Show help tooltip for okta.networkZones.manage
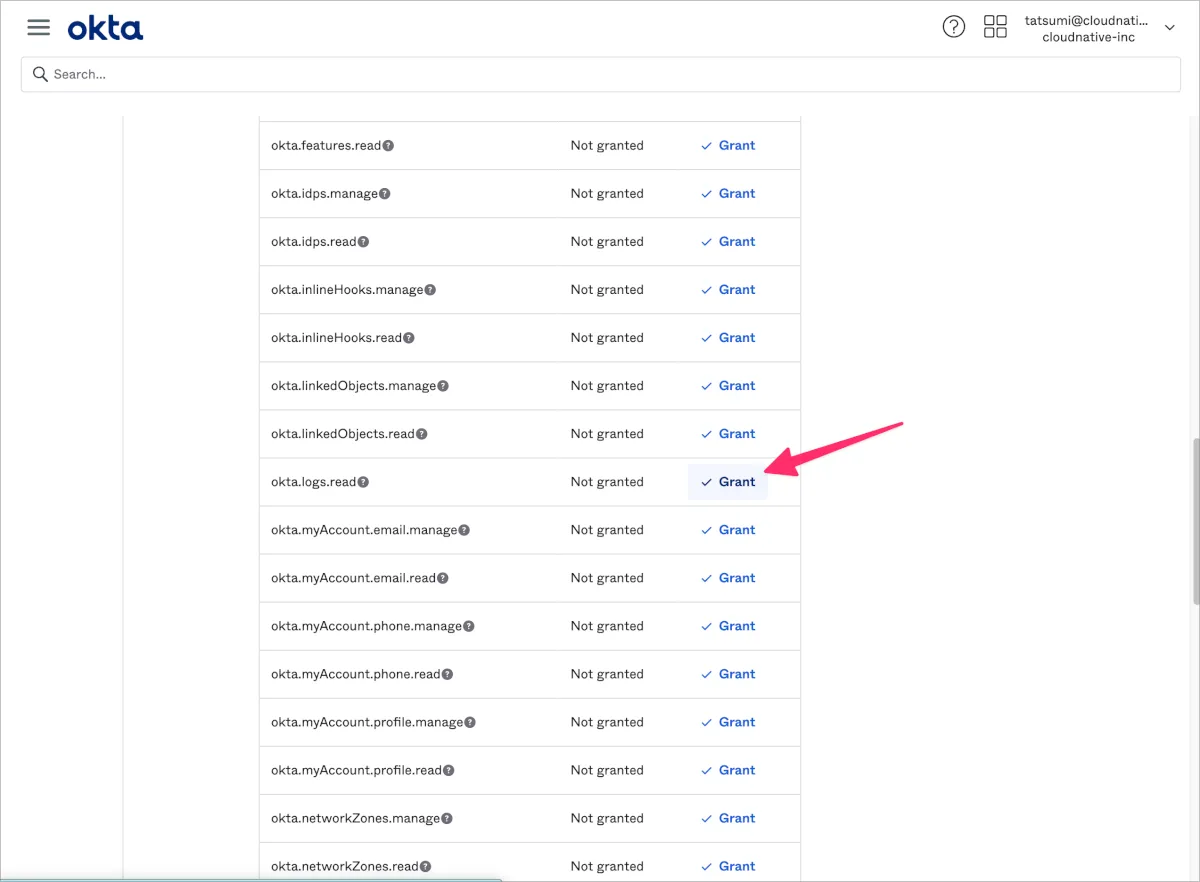Screen dimensions: 1200x882 point(447,818)
